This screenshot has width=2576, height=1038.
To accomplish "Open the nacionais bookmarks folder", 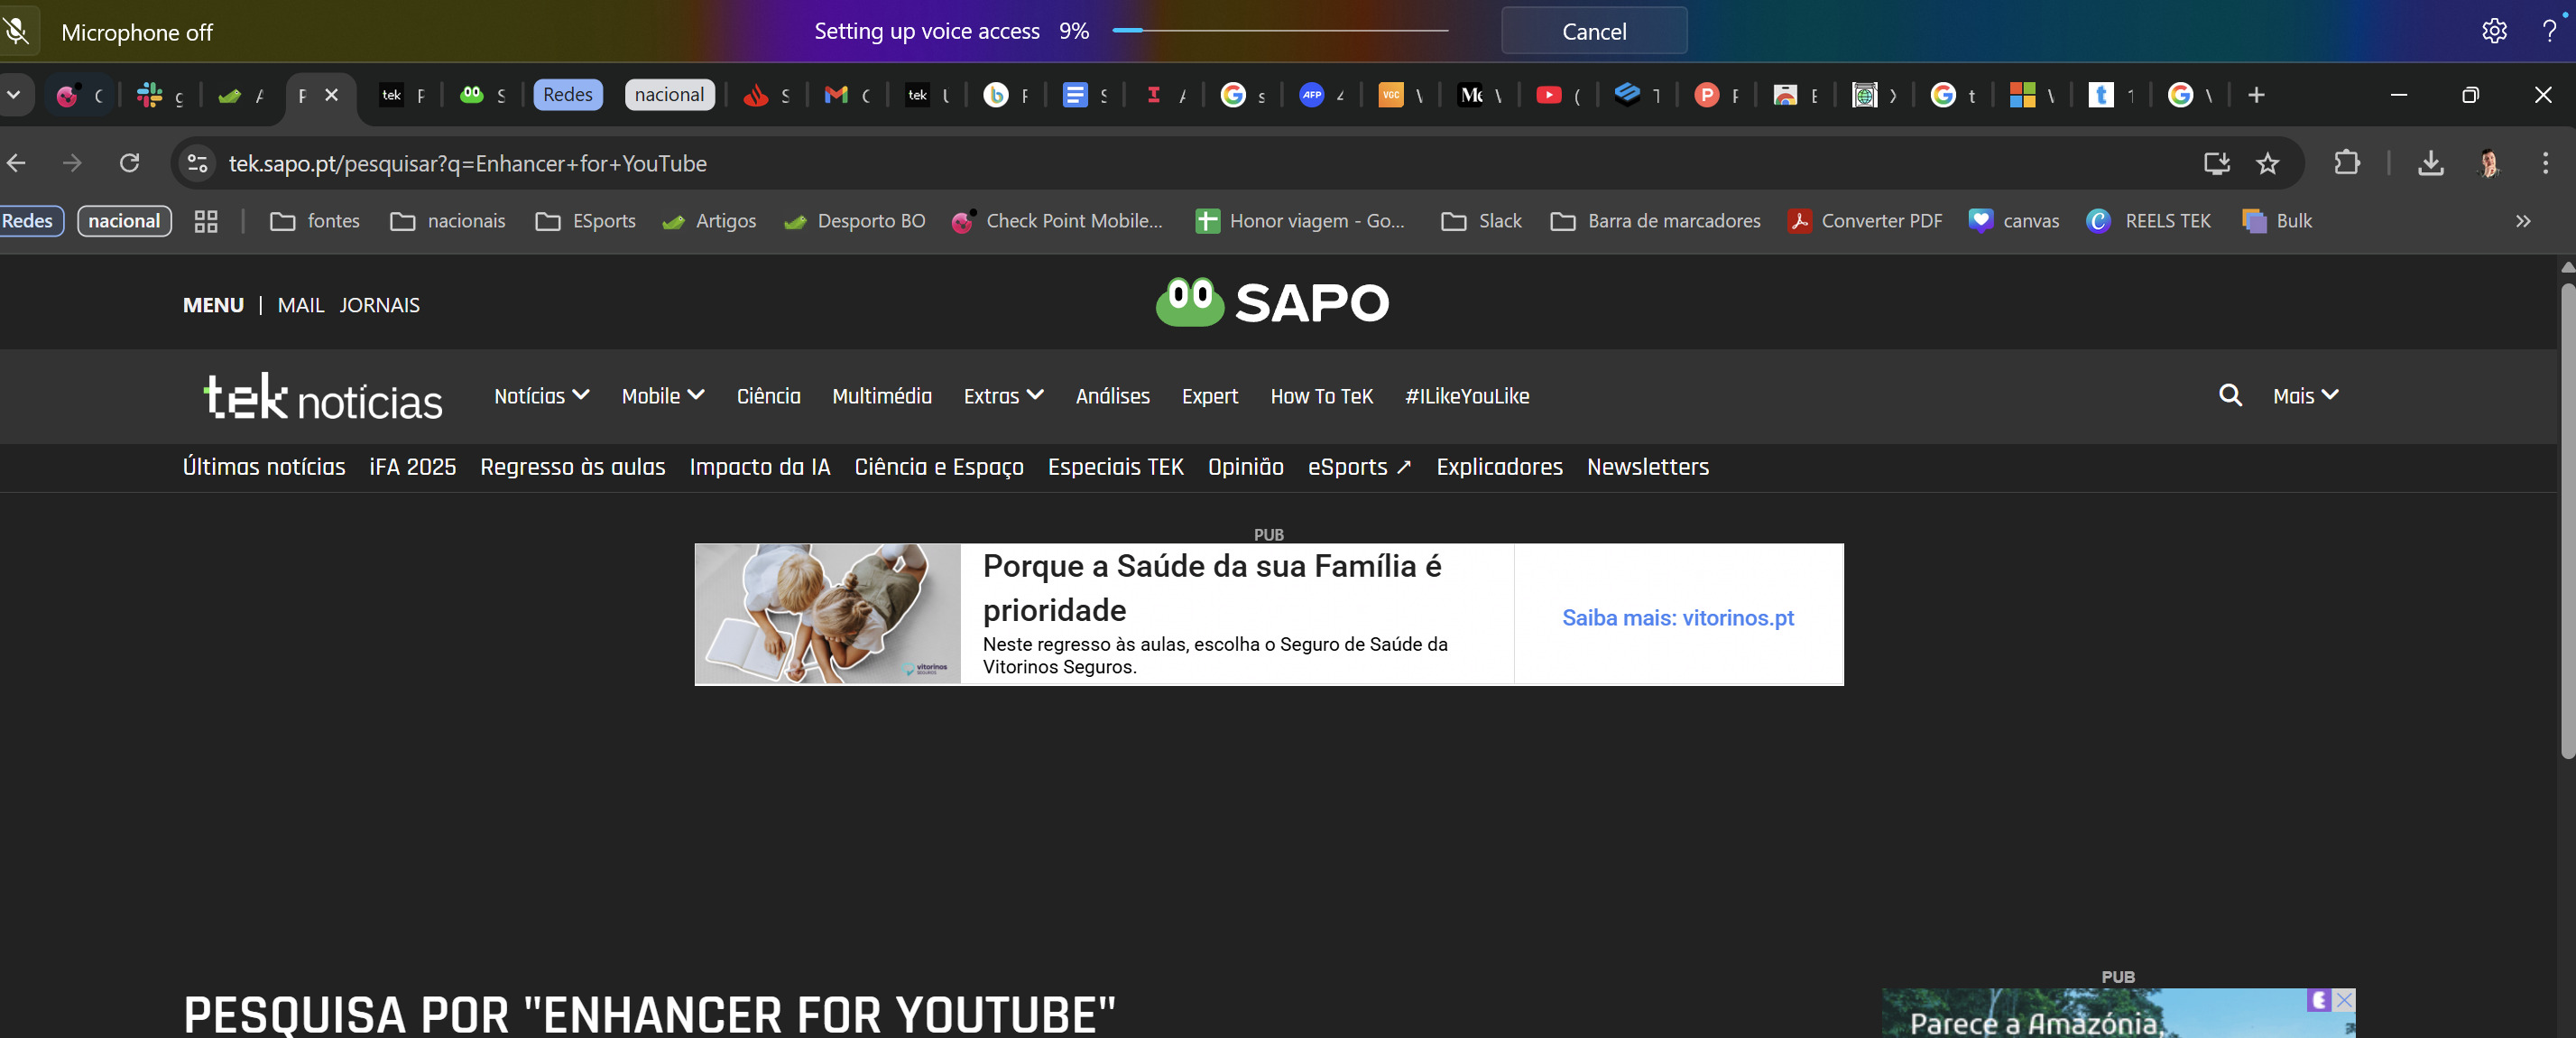I will click(448, 221).
